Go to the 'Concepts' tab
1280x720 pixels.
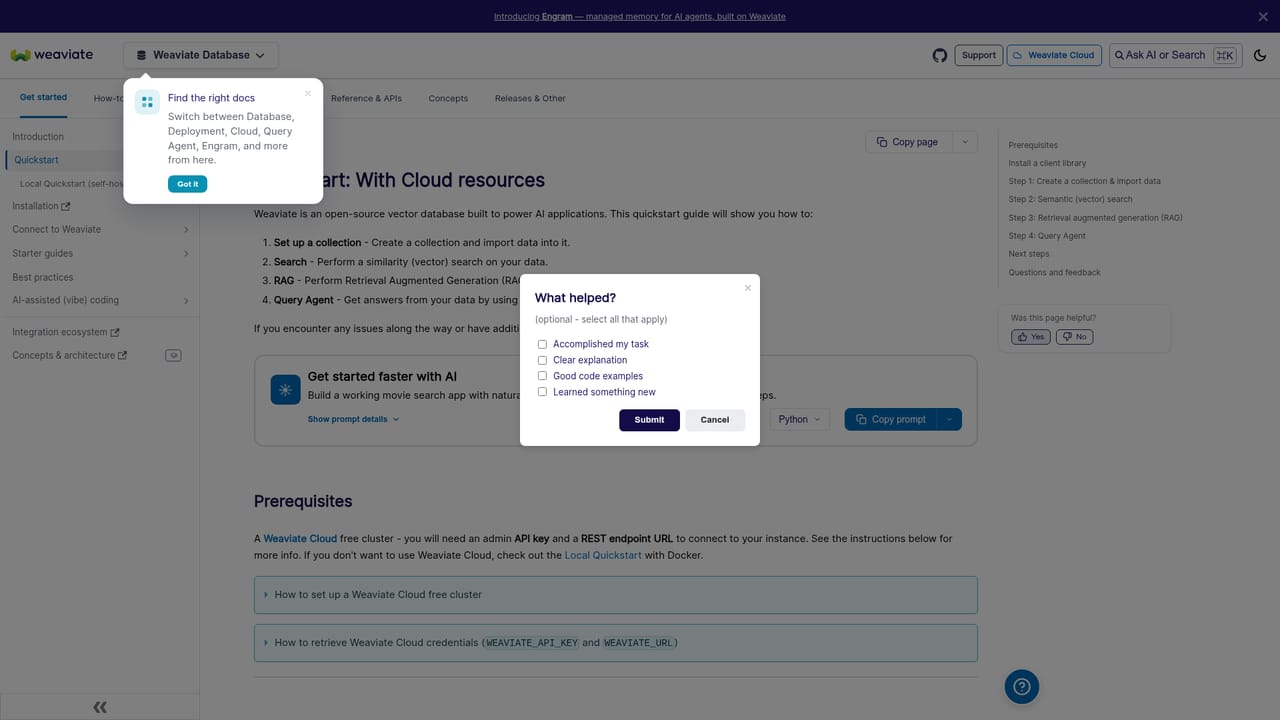coord(448,98)
